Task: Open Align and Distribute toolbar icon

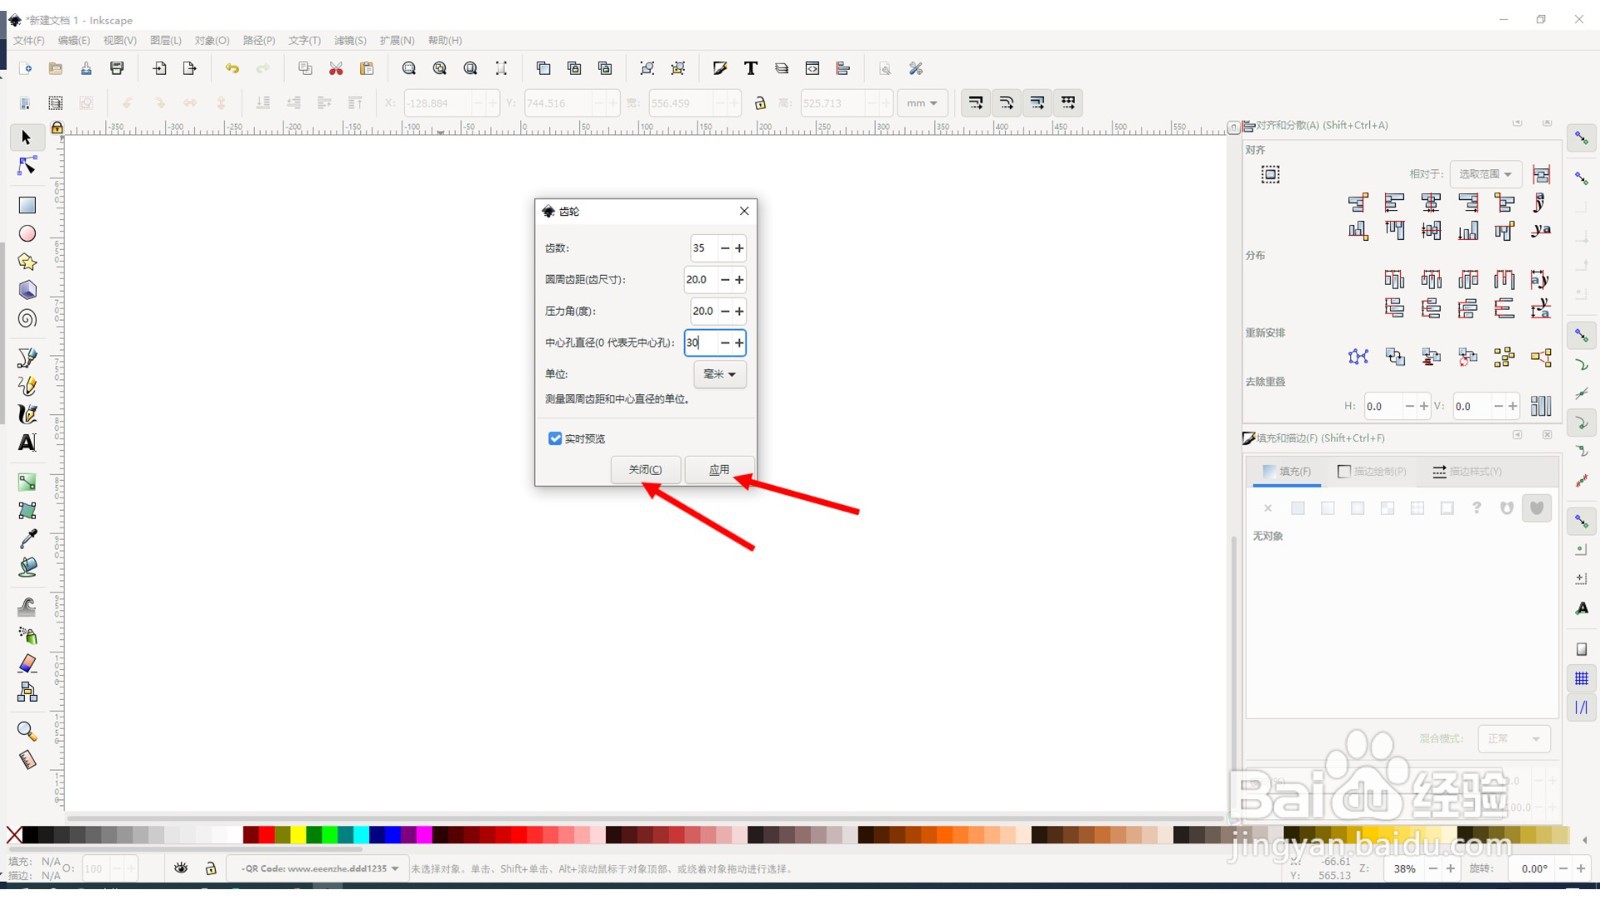Action: coord(843,68)
